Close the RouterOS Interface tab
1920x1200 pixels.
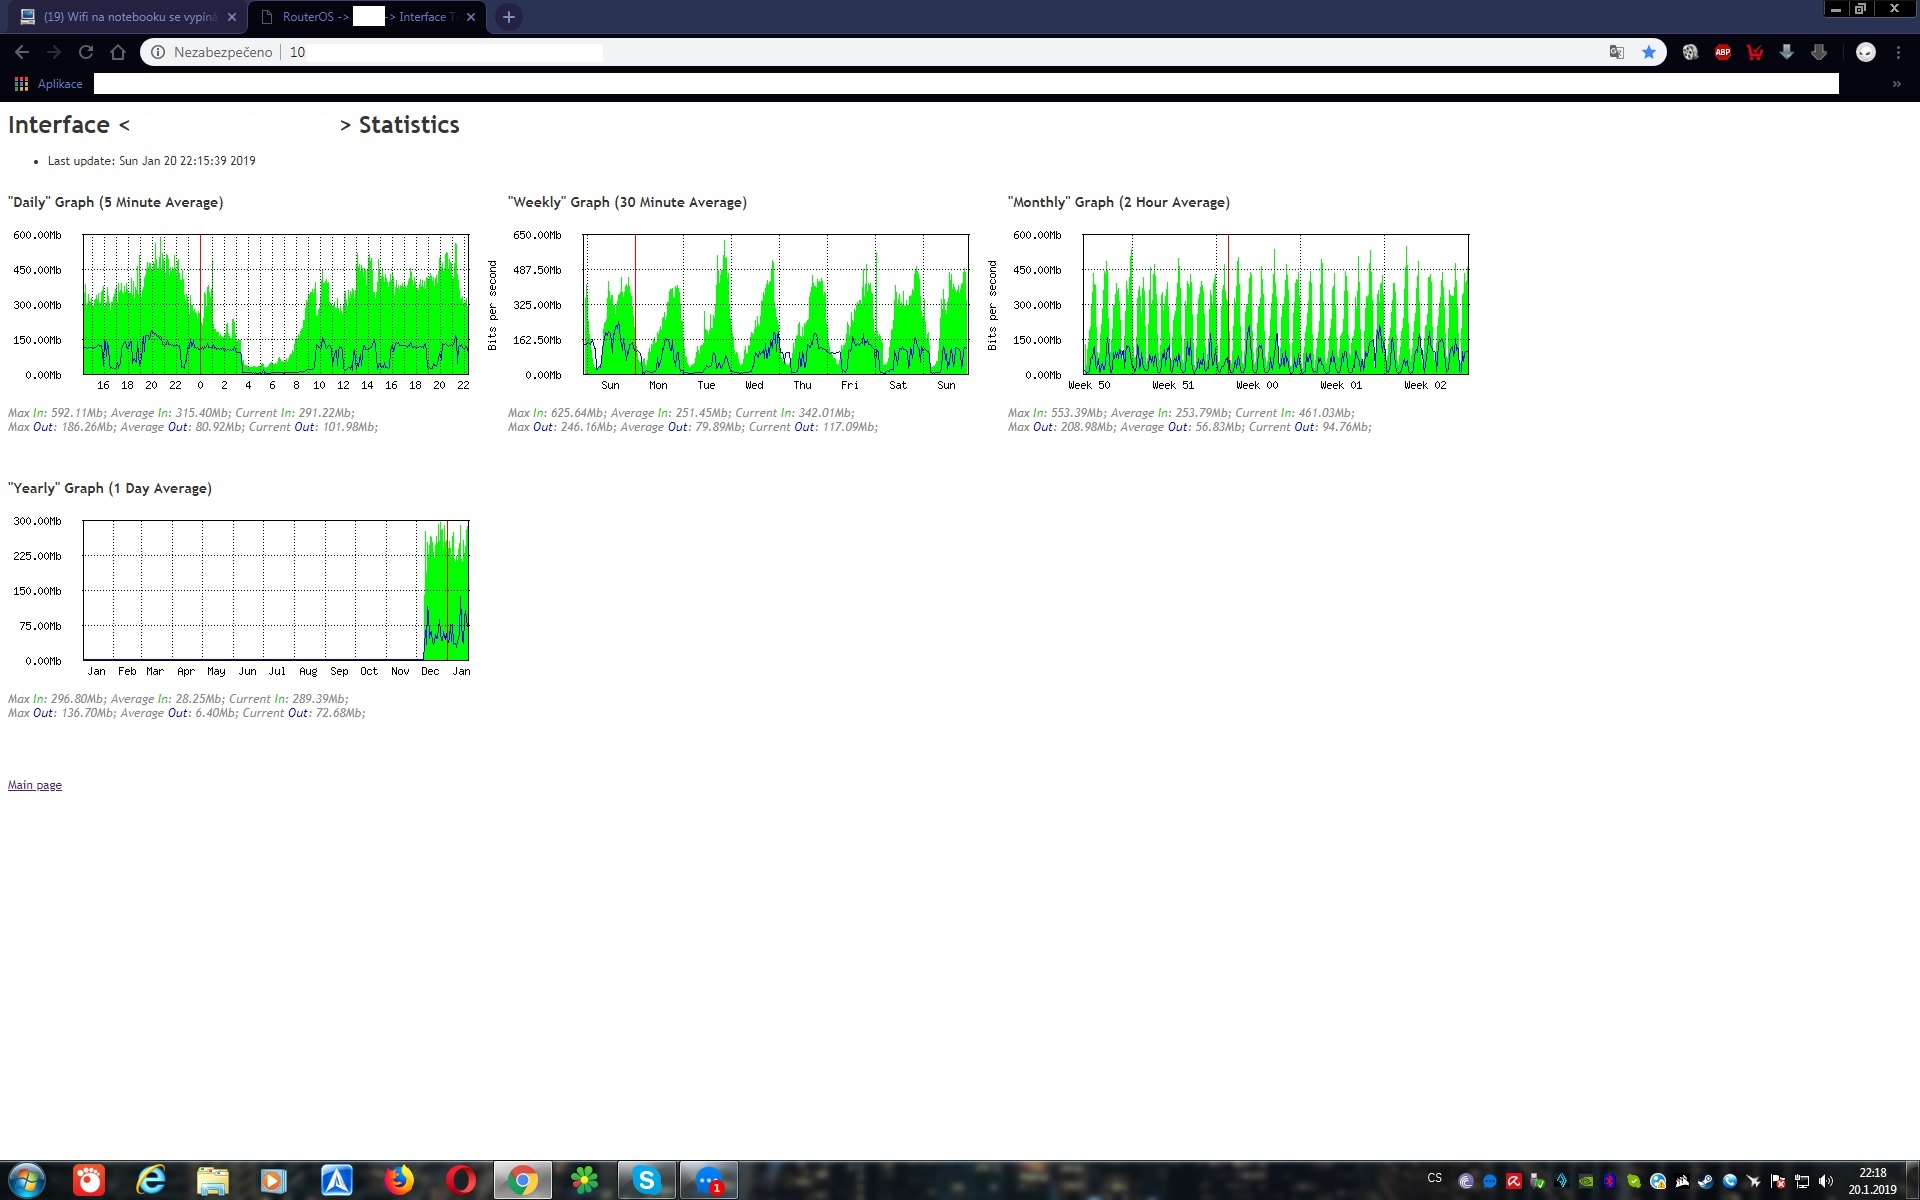[x=471, y=17]
